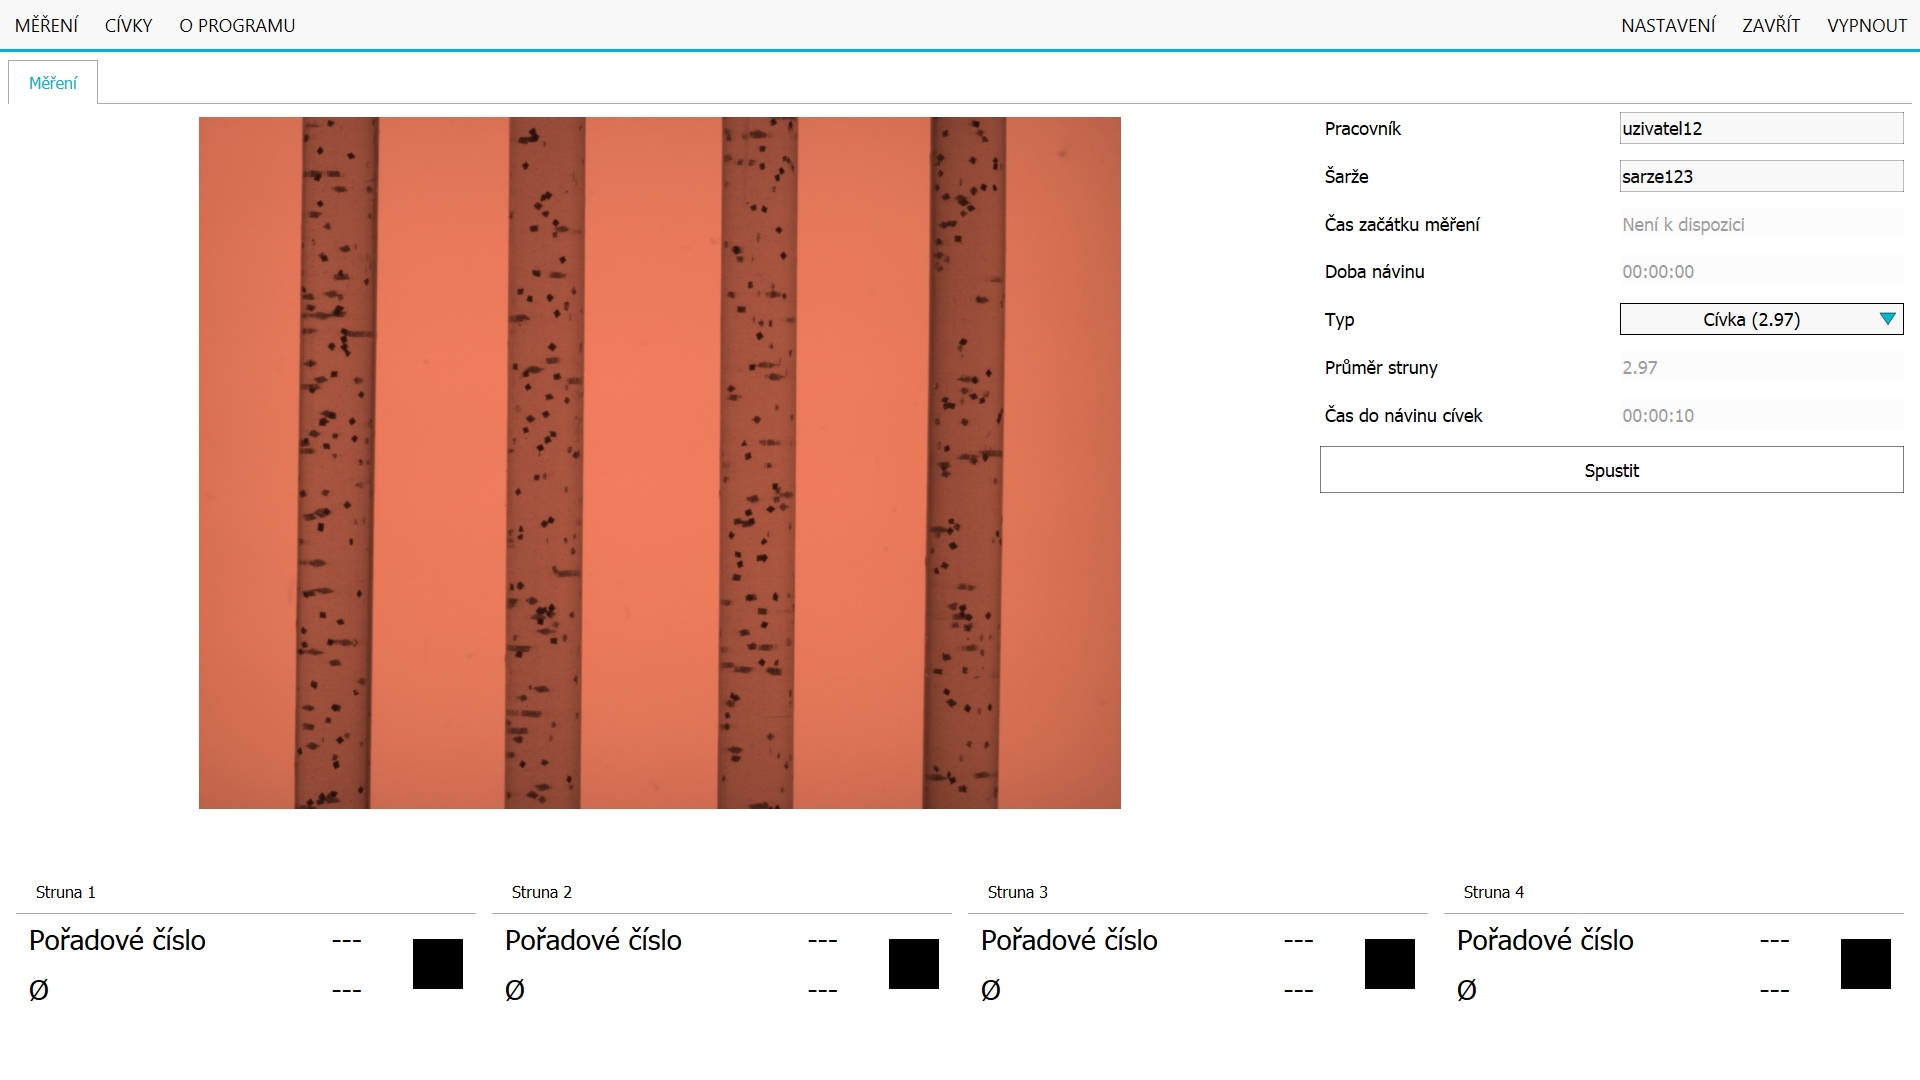This screenshot has width=1920, height=1080.
Task: Click the Struna 2 header label
Action: pyautogui.click(x=542, y=892)
